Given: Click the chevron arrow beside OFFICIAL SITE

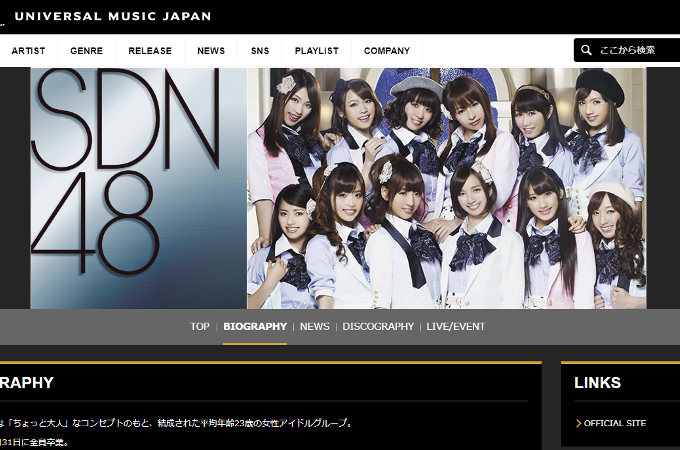Looking at the screenshot, I should pos(579,423).
